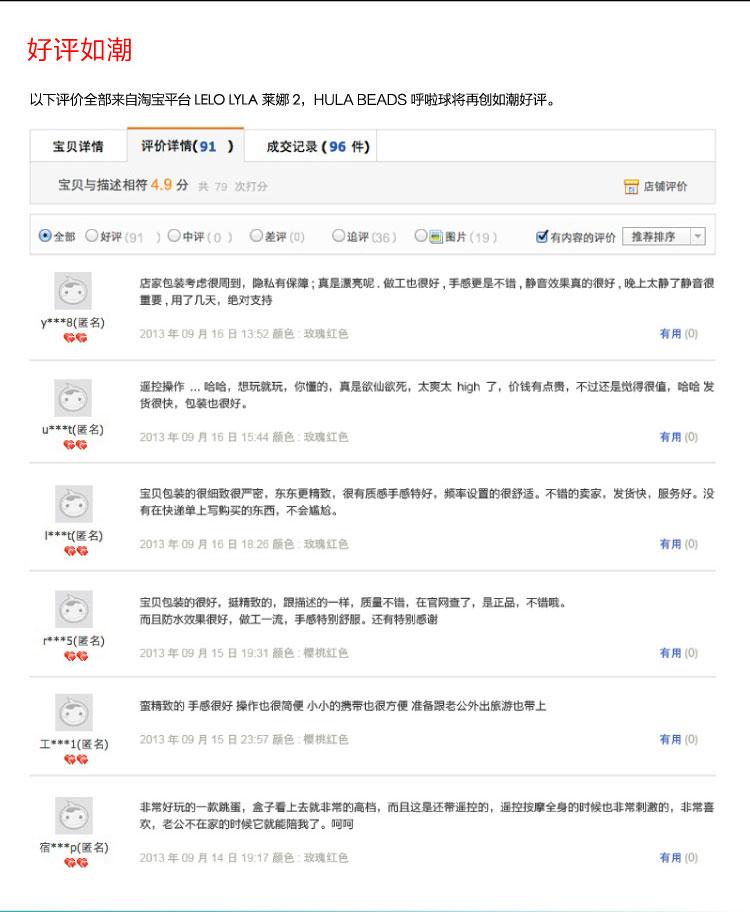750x912 pixels.
Task: Click avatar of reviewer 宿***p
Action: point(73,817)
